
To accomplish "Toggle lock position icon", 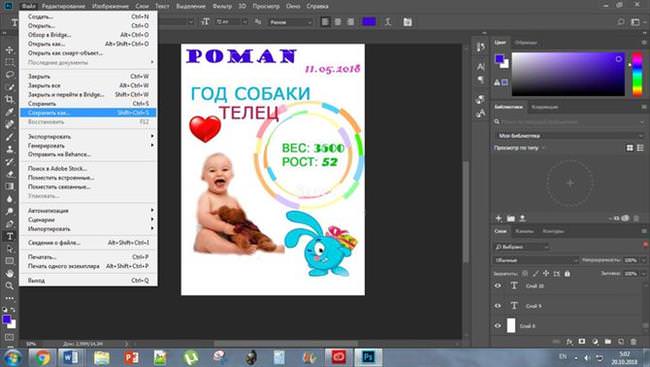I will tap(546, 274).
